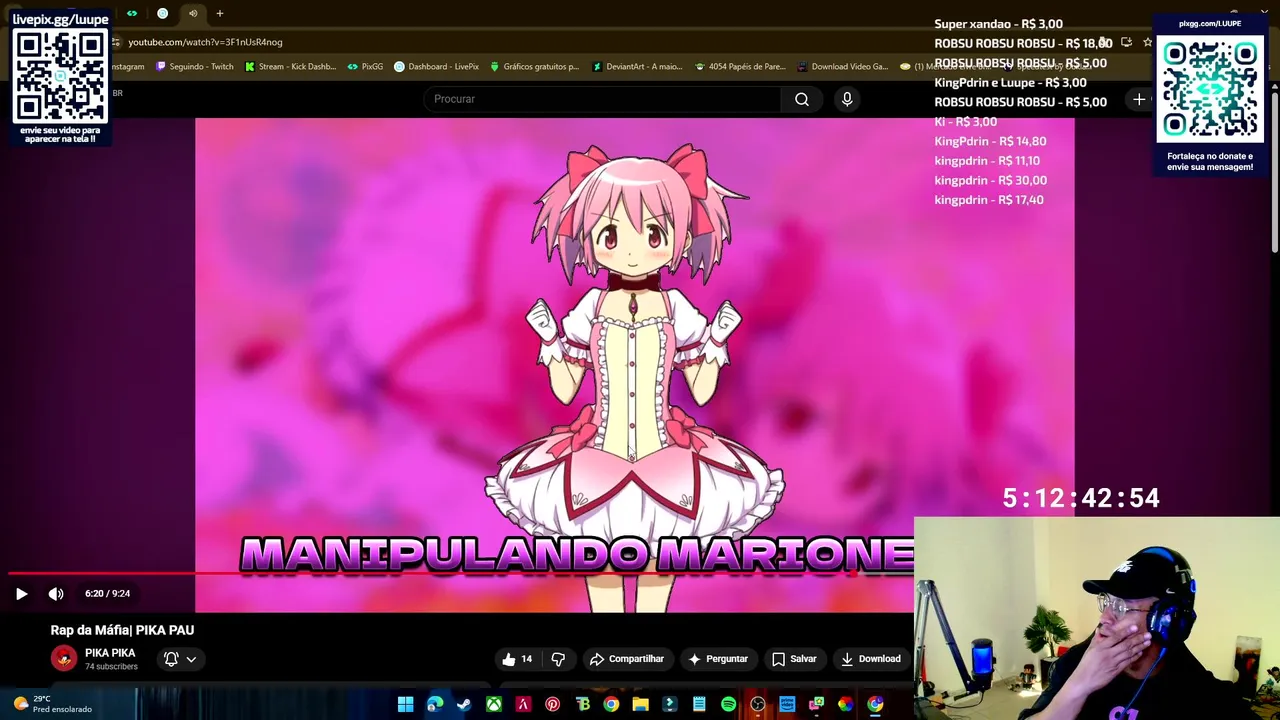Screen dimensions: 1280x720
Task: Open the Download Video Ga... bookmark
Action: (842, 67)
